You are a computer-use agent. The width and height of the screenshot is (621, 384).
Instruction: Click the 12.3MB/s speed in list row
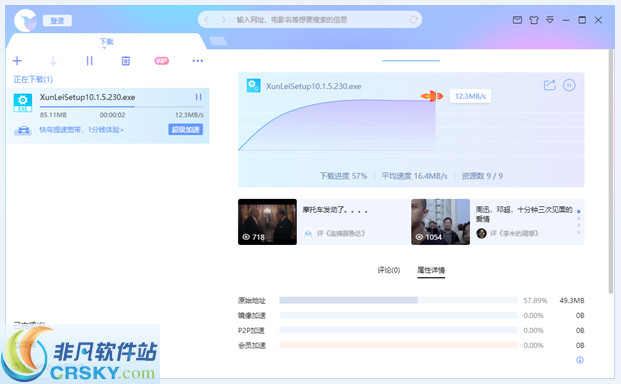pyautogui.click(x=189, y=115)
